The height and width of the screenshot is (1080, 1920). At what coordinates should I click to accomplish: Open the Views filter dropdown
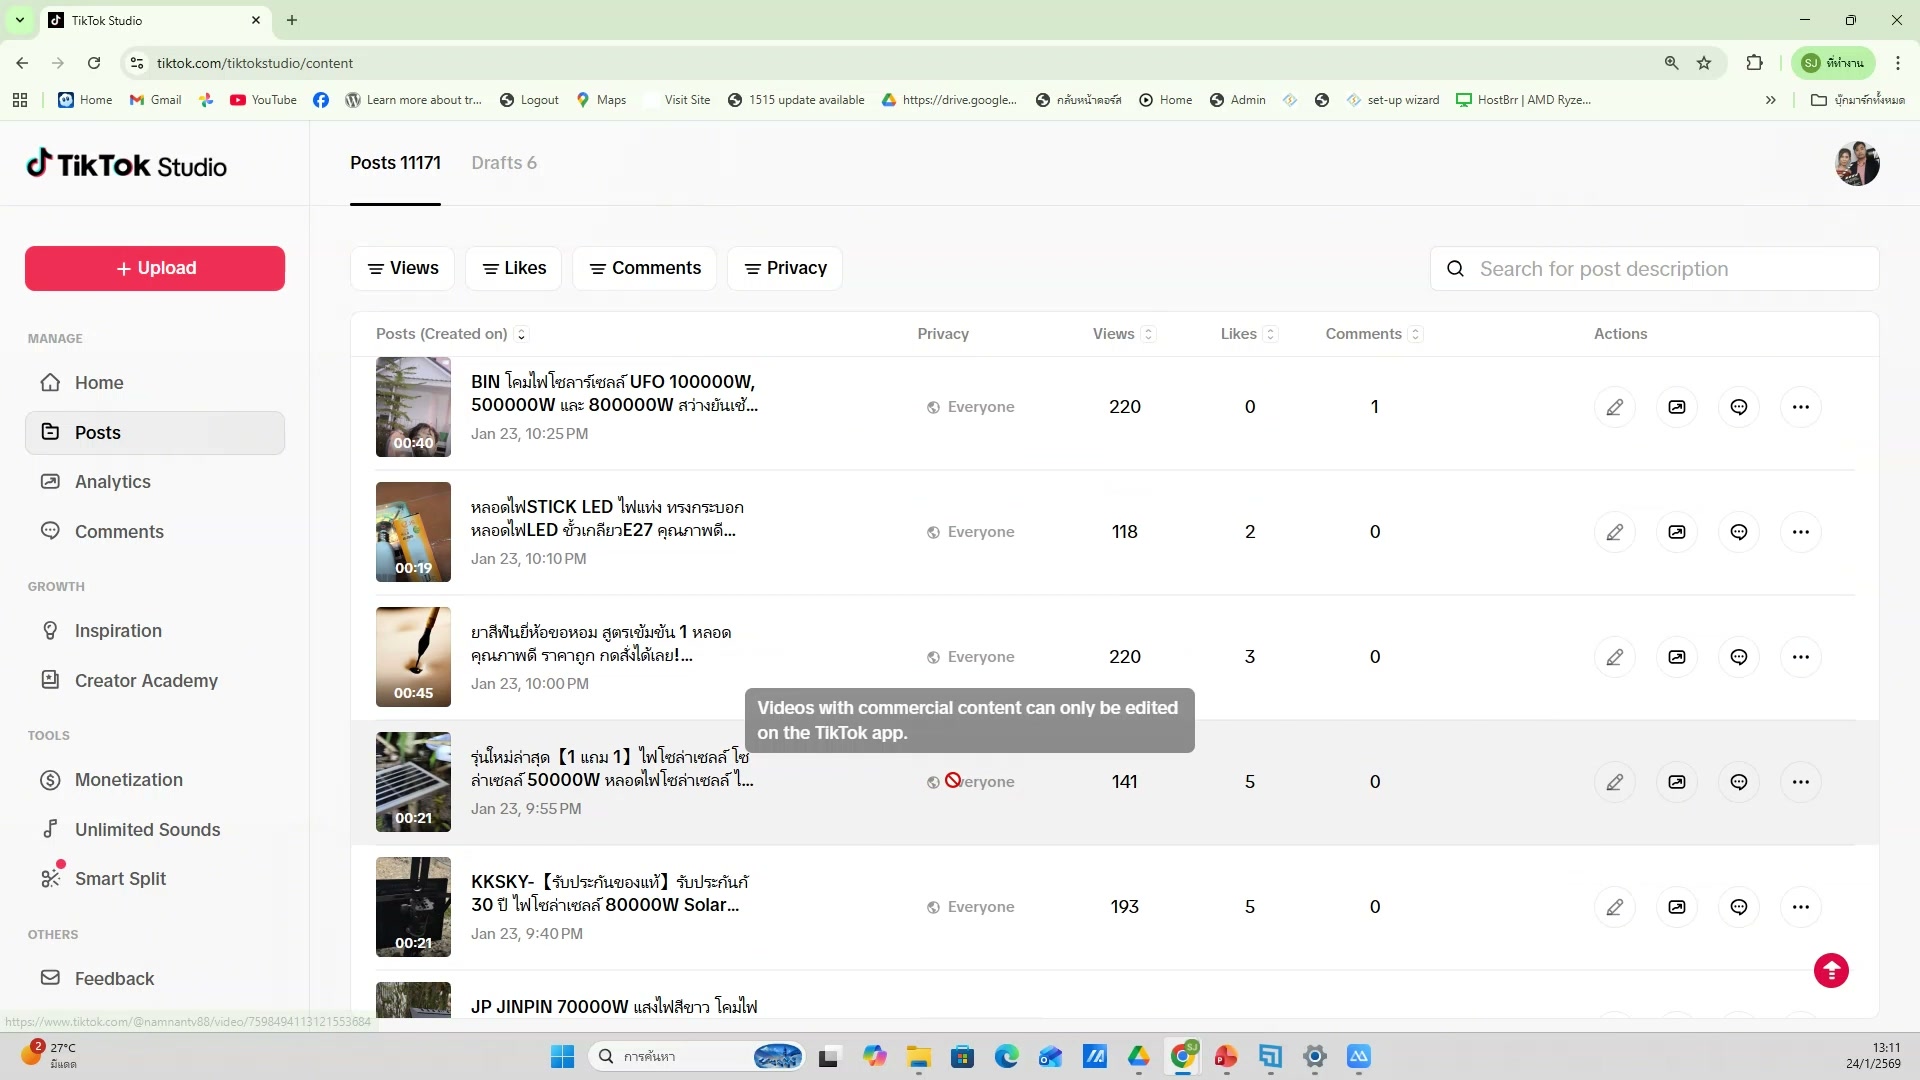click(x=402, y=268)
